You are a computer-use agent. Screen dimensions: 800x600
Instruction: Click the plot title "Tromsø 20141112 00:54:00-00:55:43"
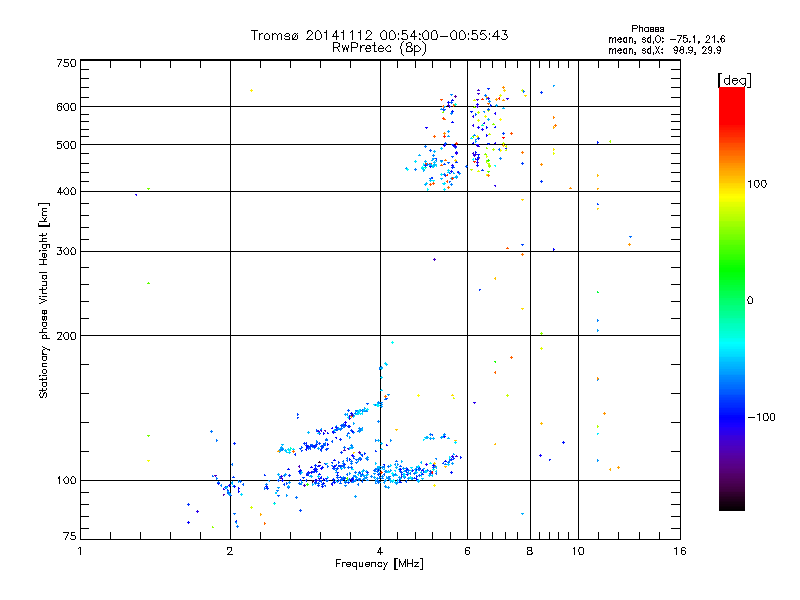(x=379, y=35)
